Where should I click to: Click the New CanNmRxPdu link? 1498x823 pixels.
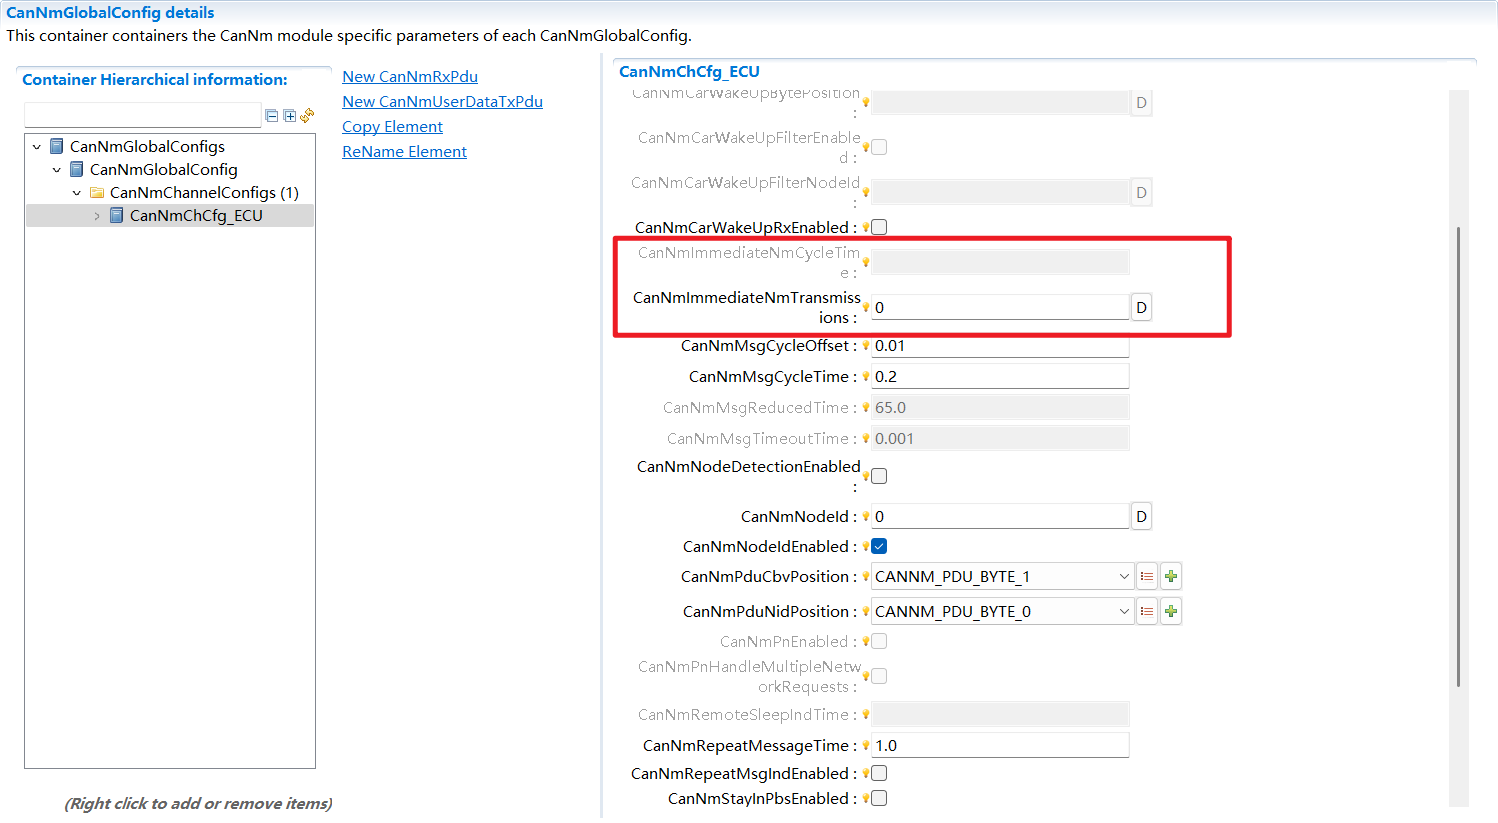click(410, 77)
